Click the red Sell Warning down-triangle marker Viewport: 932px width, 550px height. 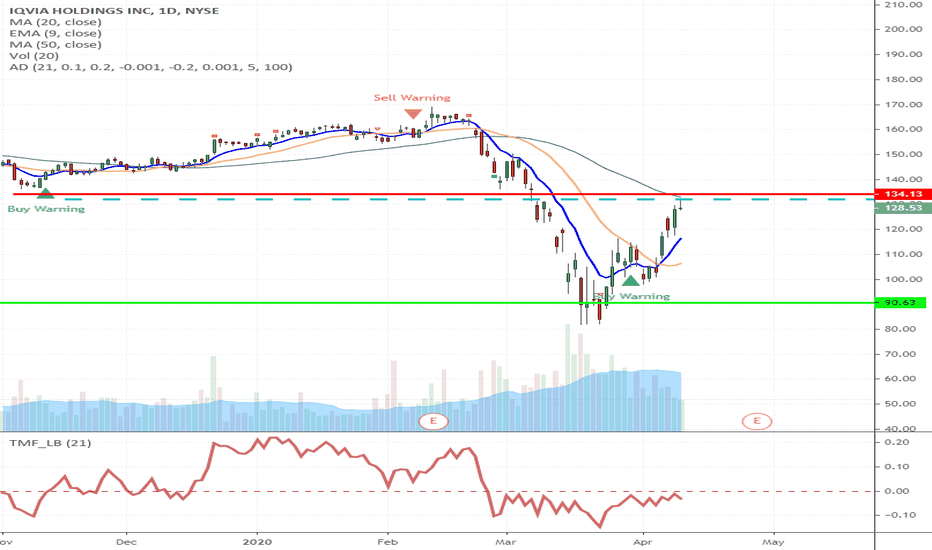pos(413,114)
